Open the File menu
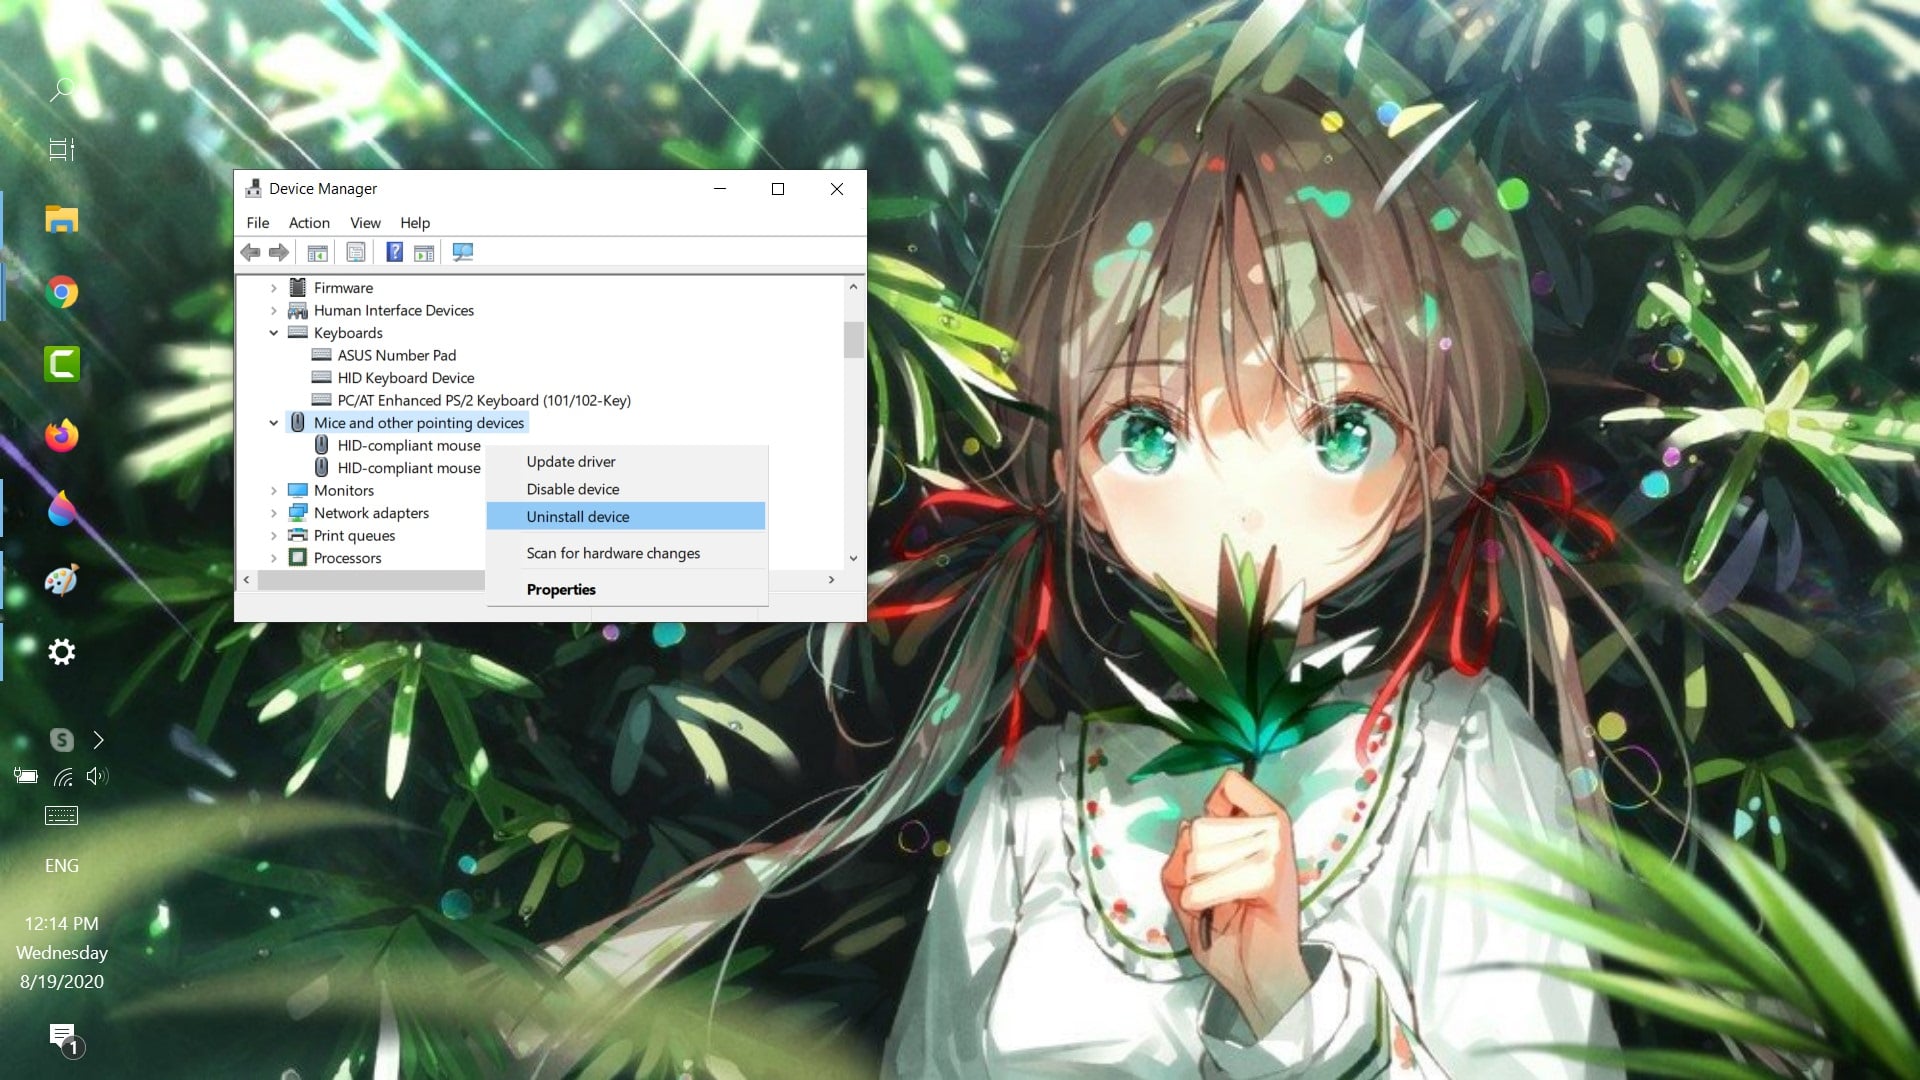 pos(258,223)
